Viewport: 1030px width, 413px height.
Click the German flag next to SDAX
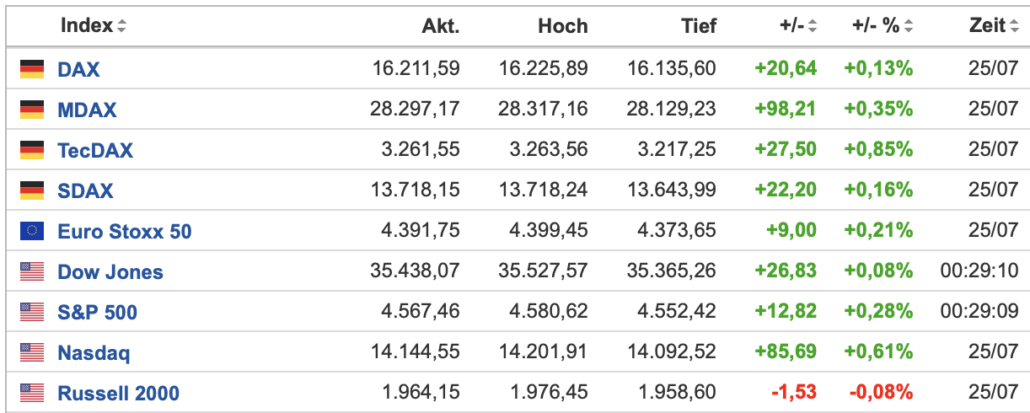coord(32,190)
